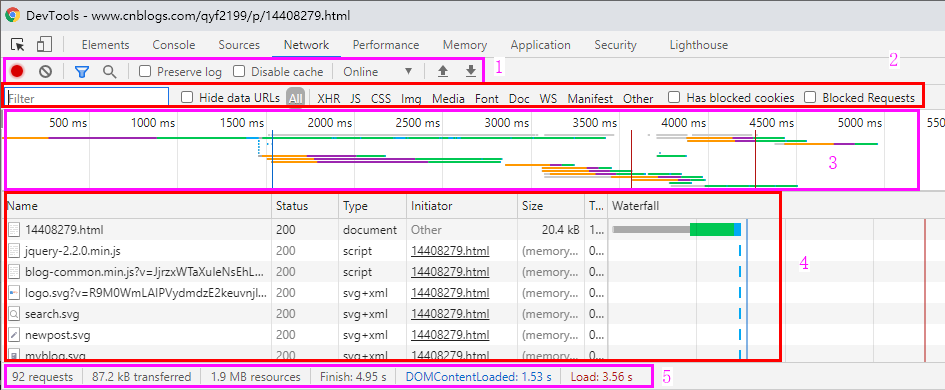Select the All filter type

(x=295, y=98)
